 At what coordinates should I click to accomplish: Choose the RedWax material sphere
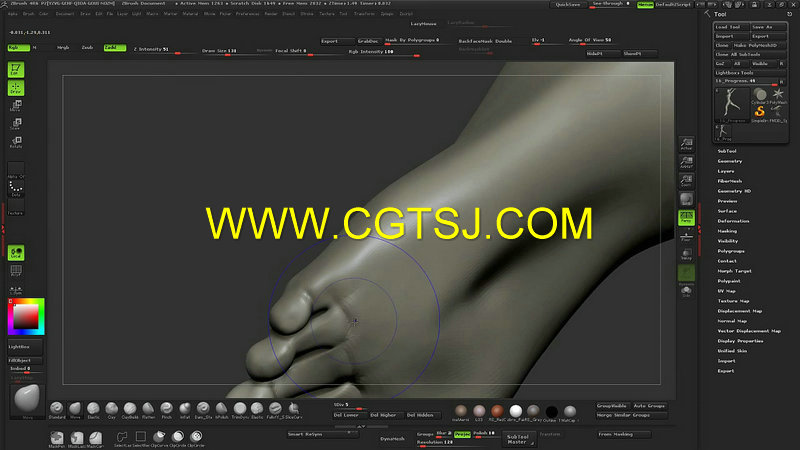497,411
